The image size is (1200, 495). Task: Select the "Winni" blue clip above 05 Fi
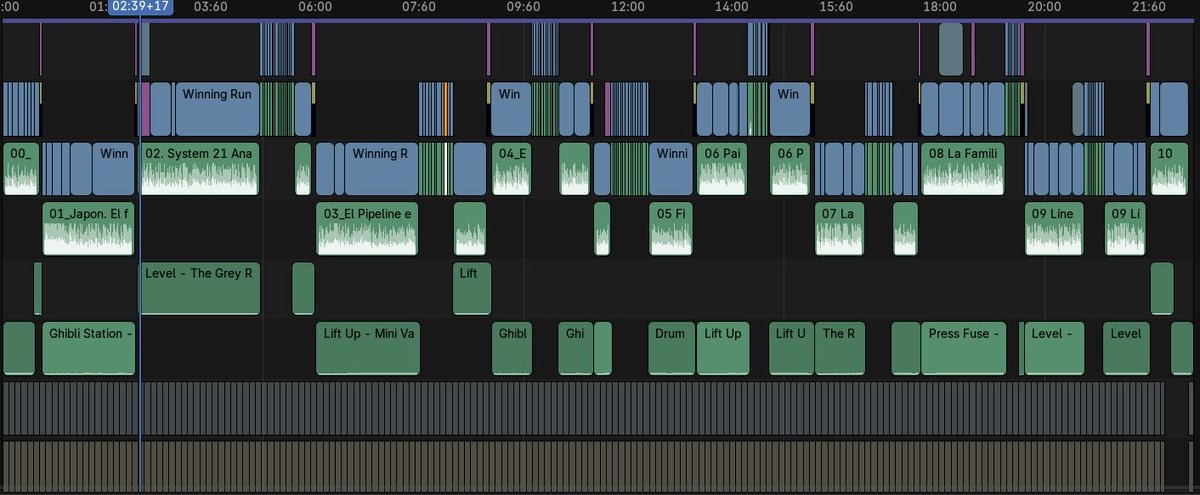[671, 169]
